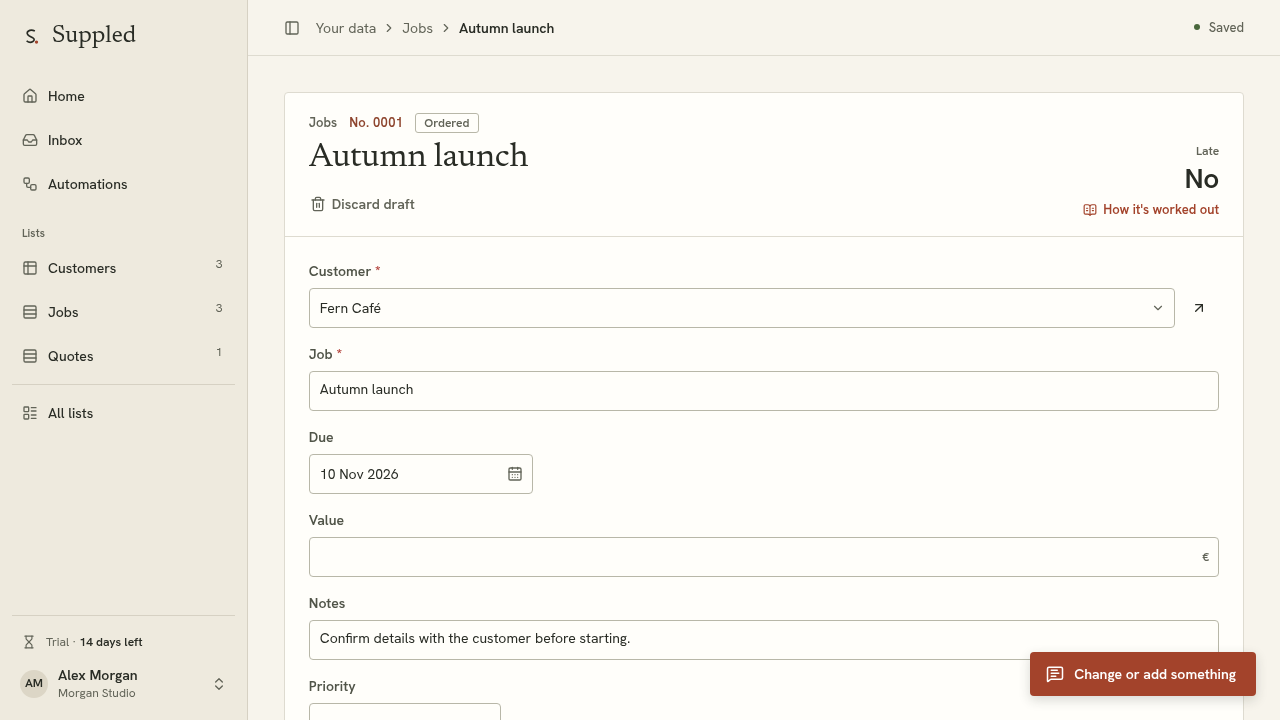
Task: Open linked customer record arrow icon
Action: coord(1199,308)
